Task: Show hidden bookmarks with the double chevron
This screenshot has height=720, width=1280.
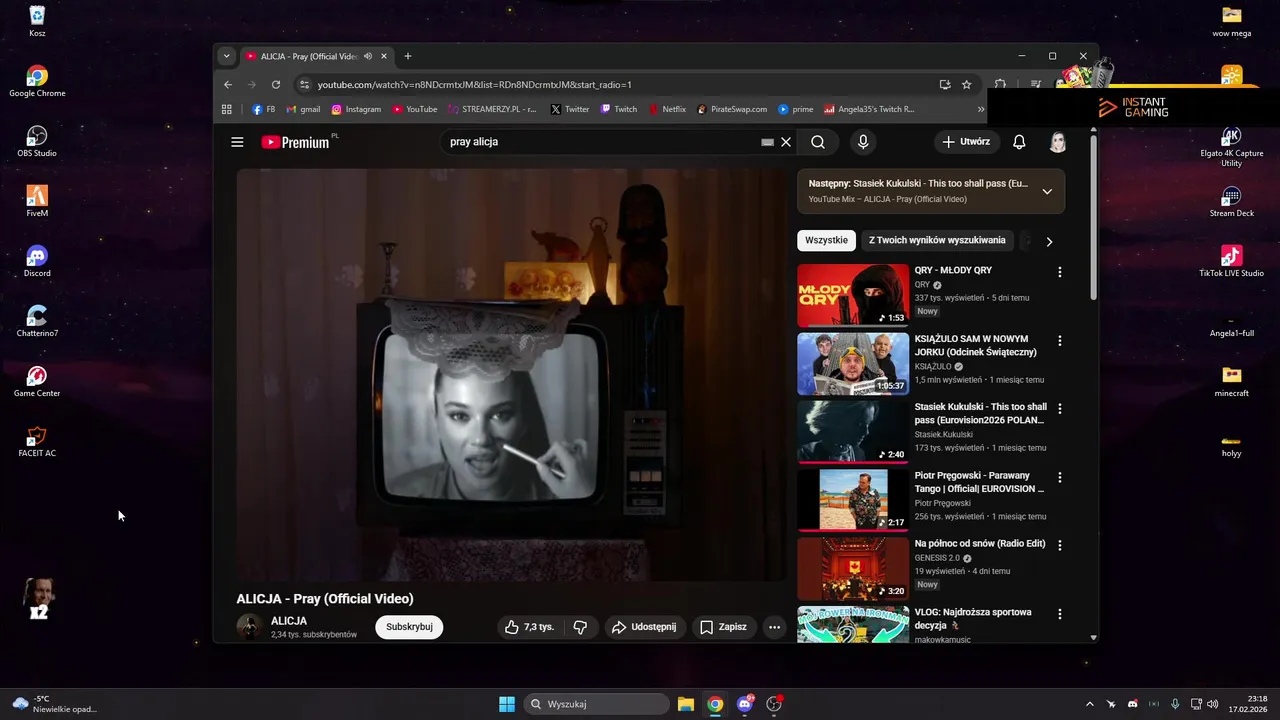Action: [981, 109]
